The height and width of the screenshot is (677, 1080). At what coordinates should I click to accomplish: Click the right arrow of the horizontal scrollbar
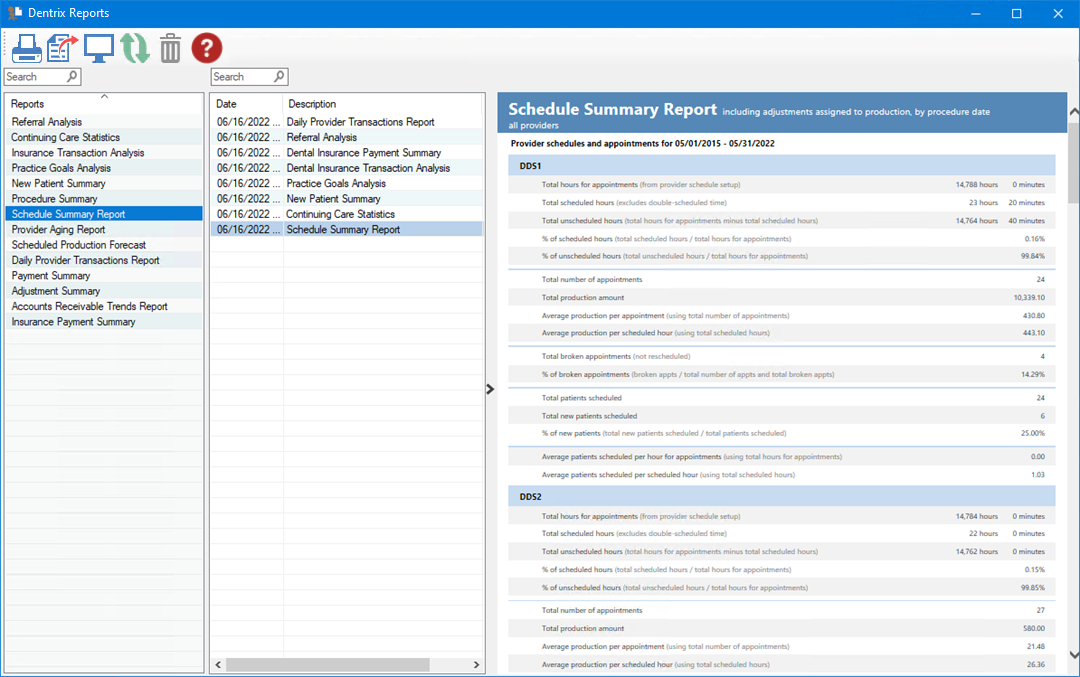(475, 664)
